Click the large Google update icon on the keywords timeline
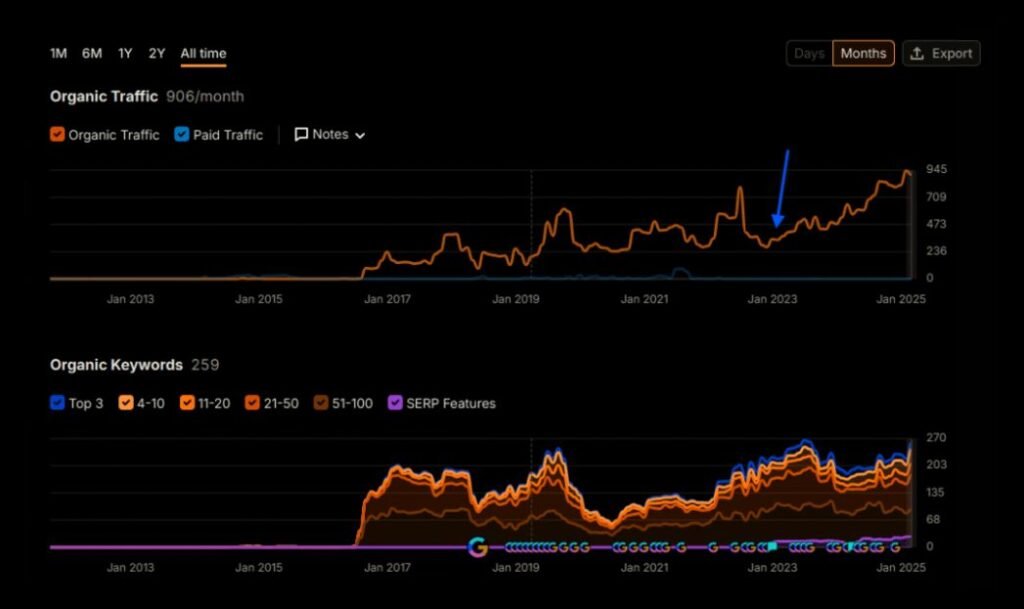This screenshot has height=609, width=1024. click(478, 546)
